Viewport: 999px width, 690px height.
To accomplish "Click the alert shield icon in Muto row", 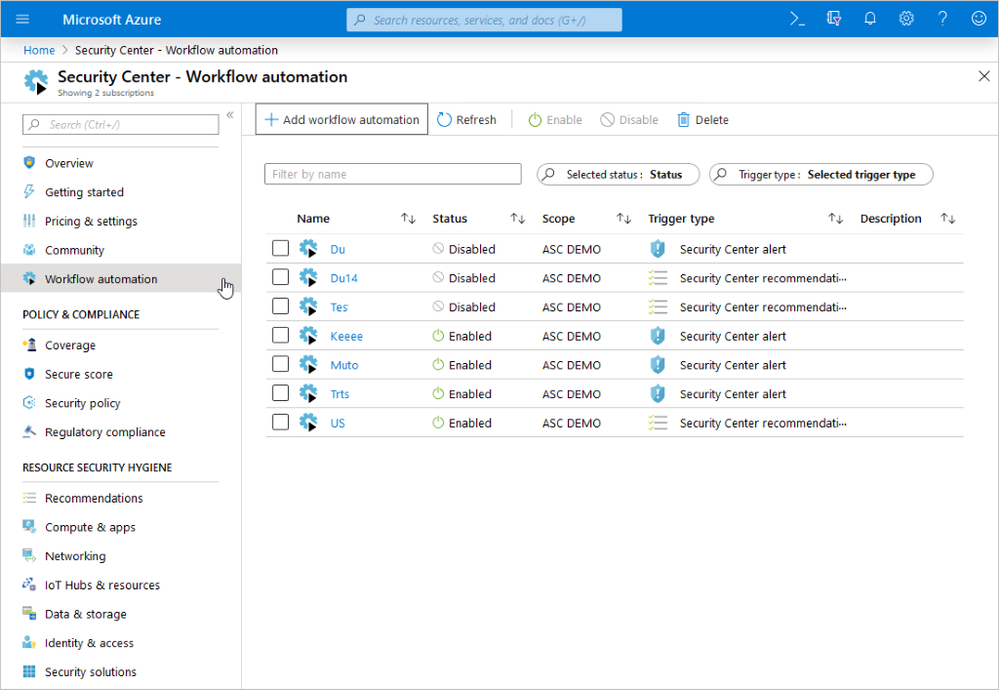I will coord(658,364).
